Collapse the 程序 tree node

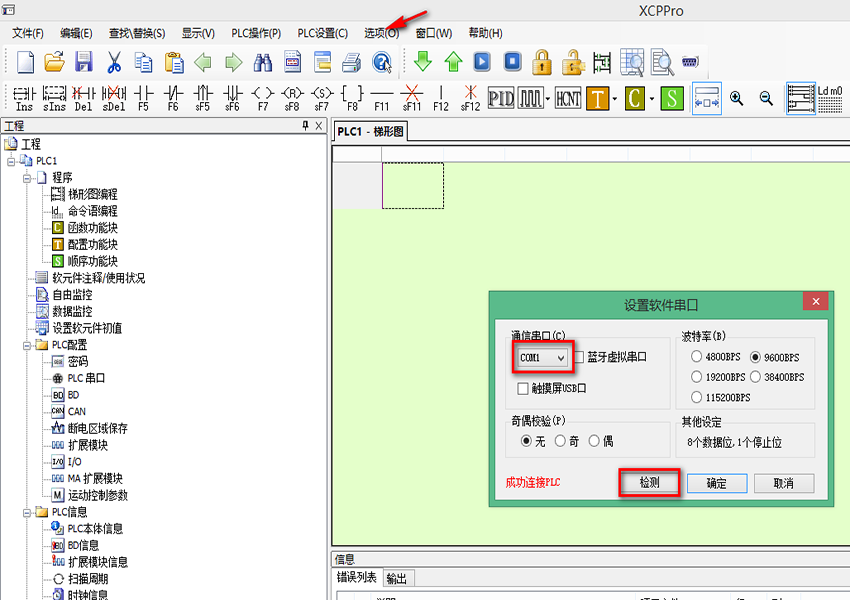(x=26, y=178)
